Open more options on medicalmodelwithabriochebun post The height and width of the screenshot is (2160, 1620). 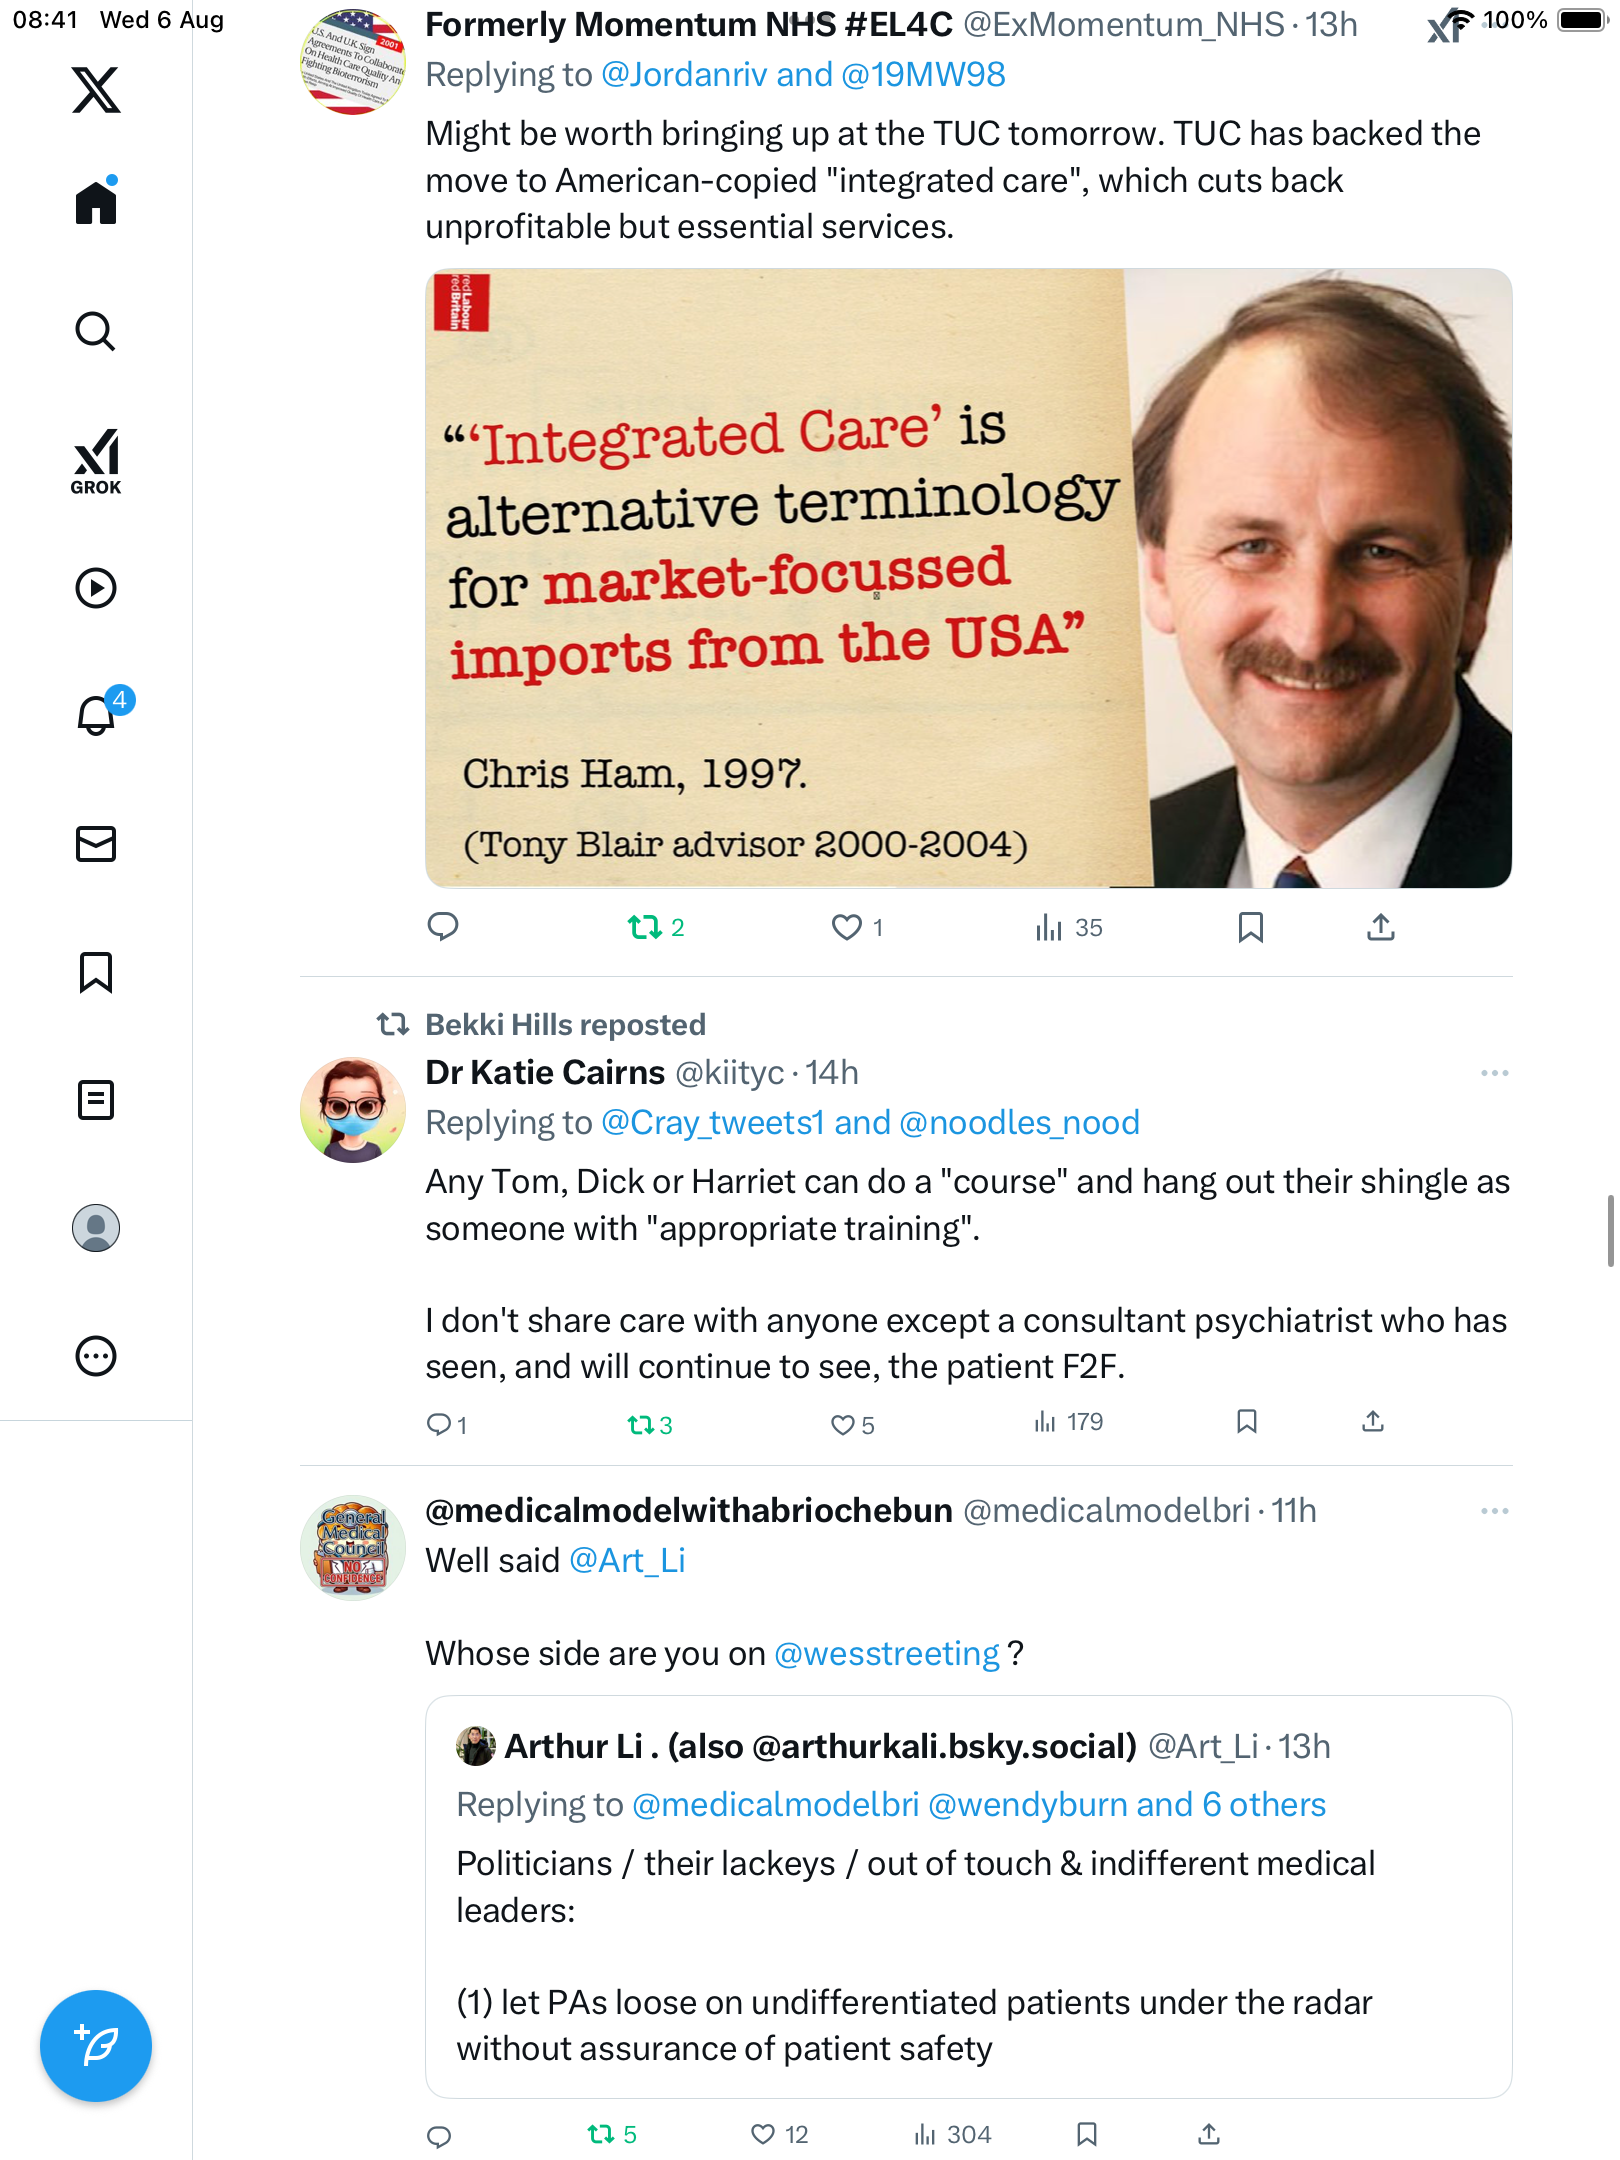1494,1511
